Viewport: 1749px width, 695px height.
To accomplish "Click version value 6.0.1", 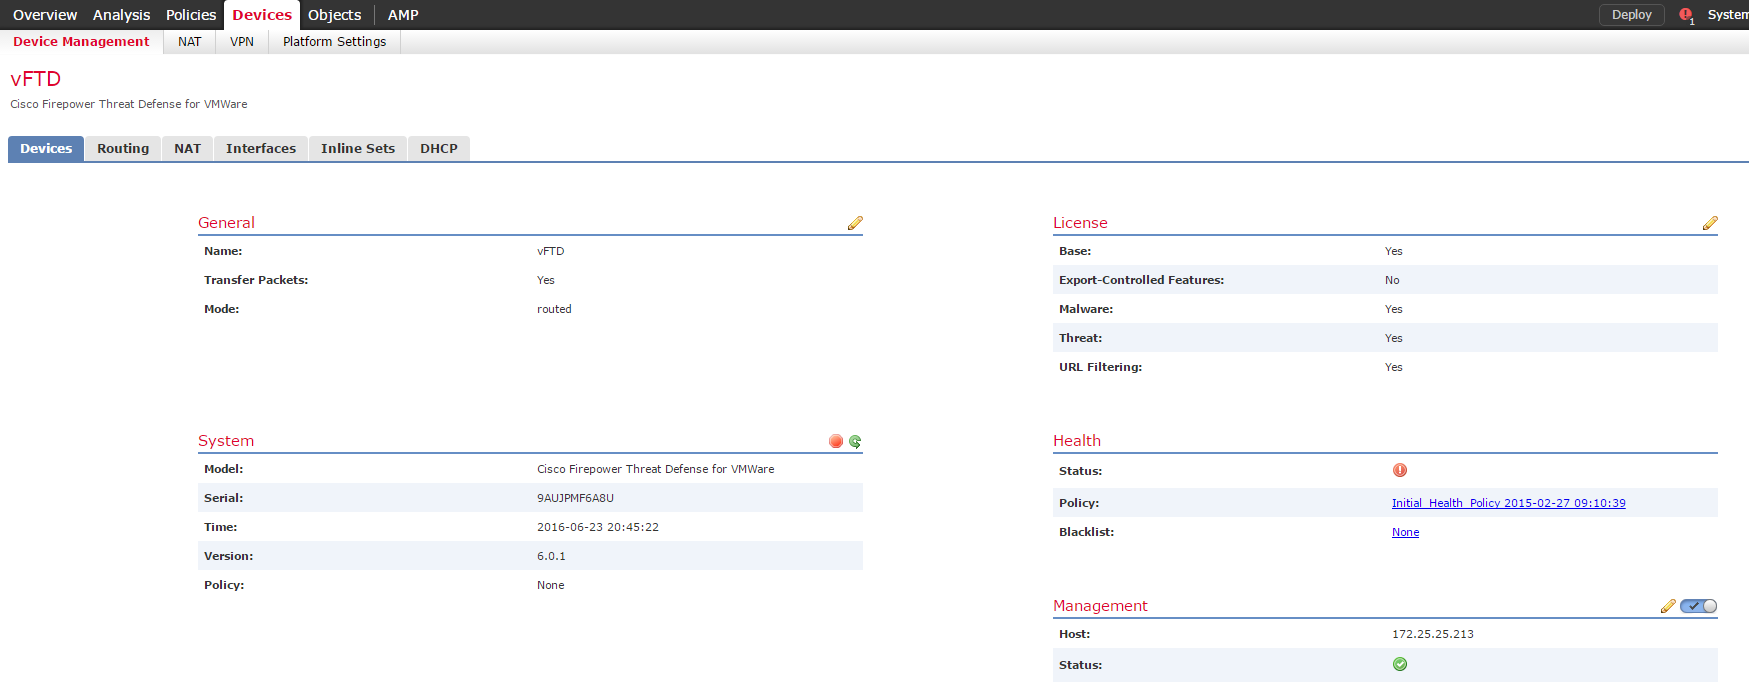I will [x=551, y=556].
